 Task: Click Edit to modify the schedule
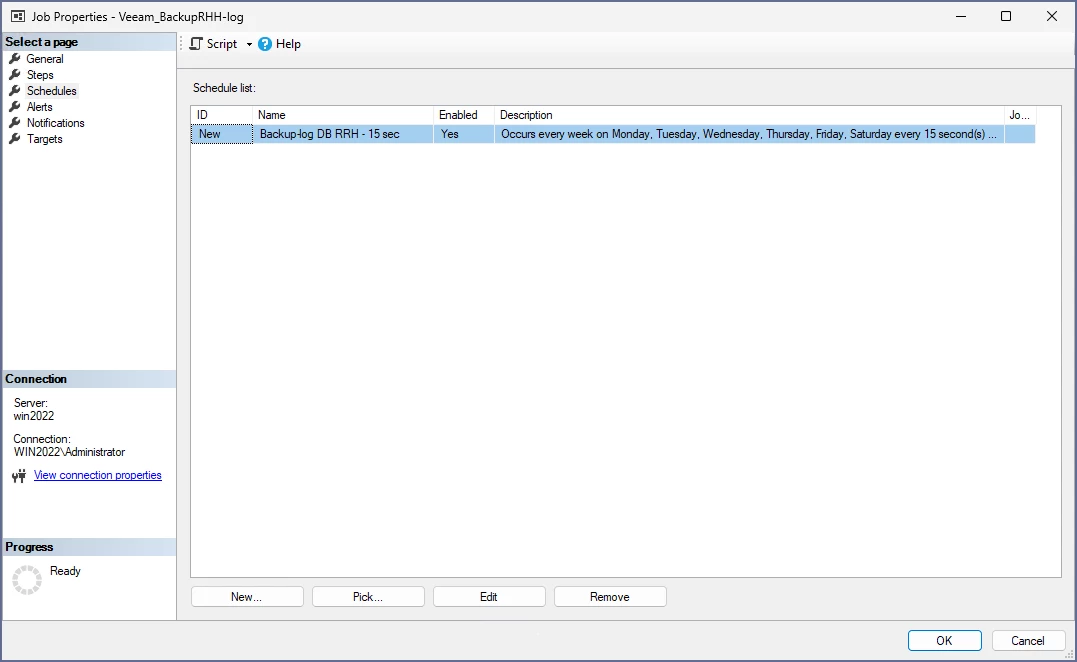tap(488, 597)
